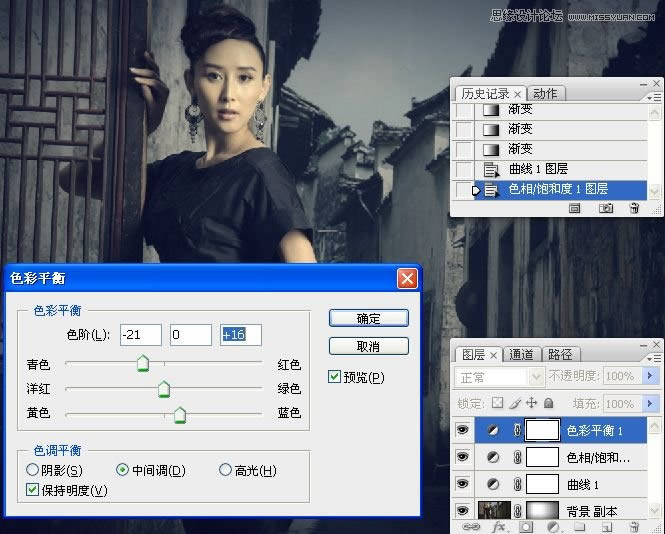The width and height of the screenshot is (665, 534).
Task: Click the new snapshot camera icon in History
Action: pos(605,208)
